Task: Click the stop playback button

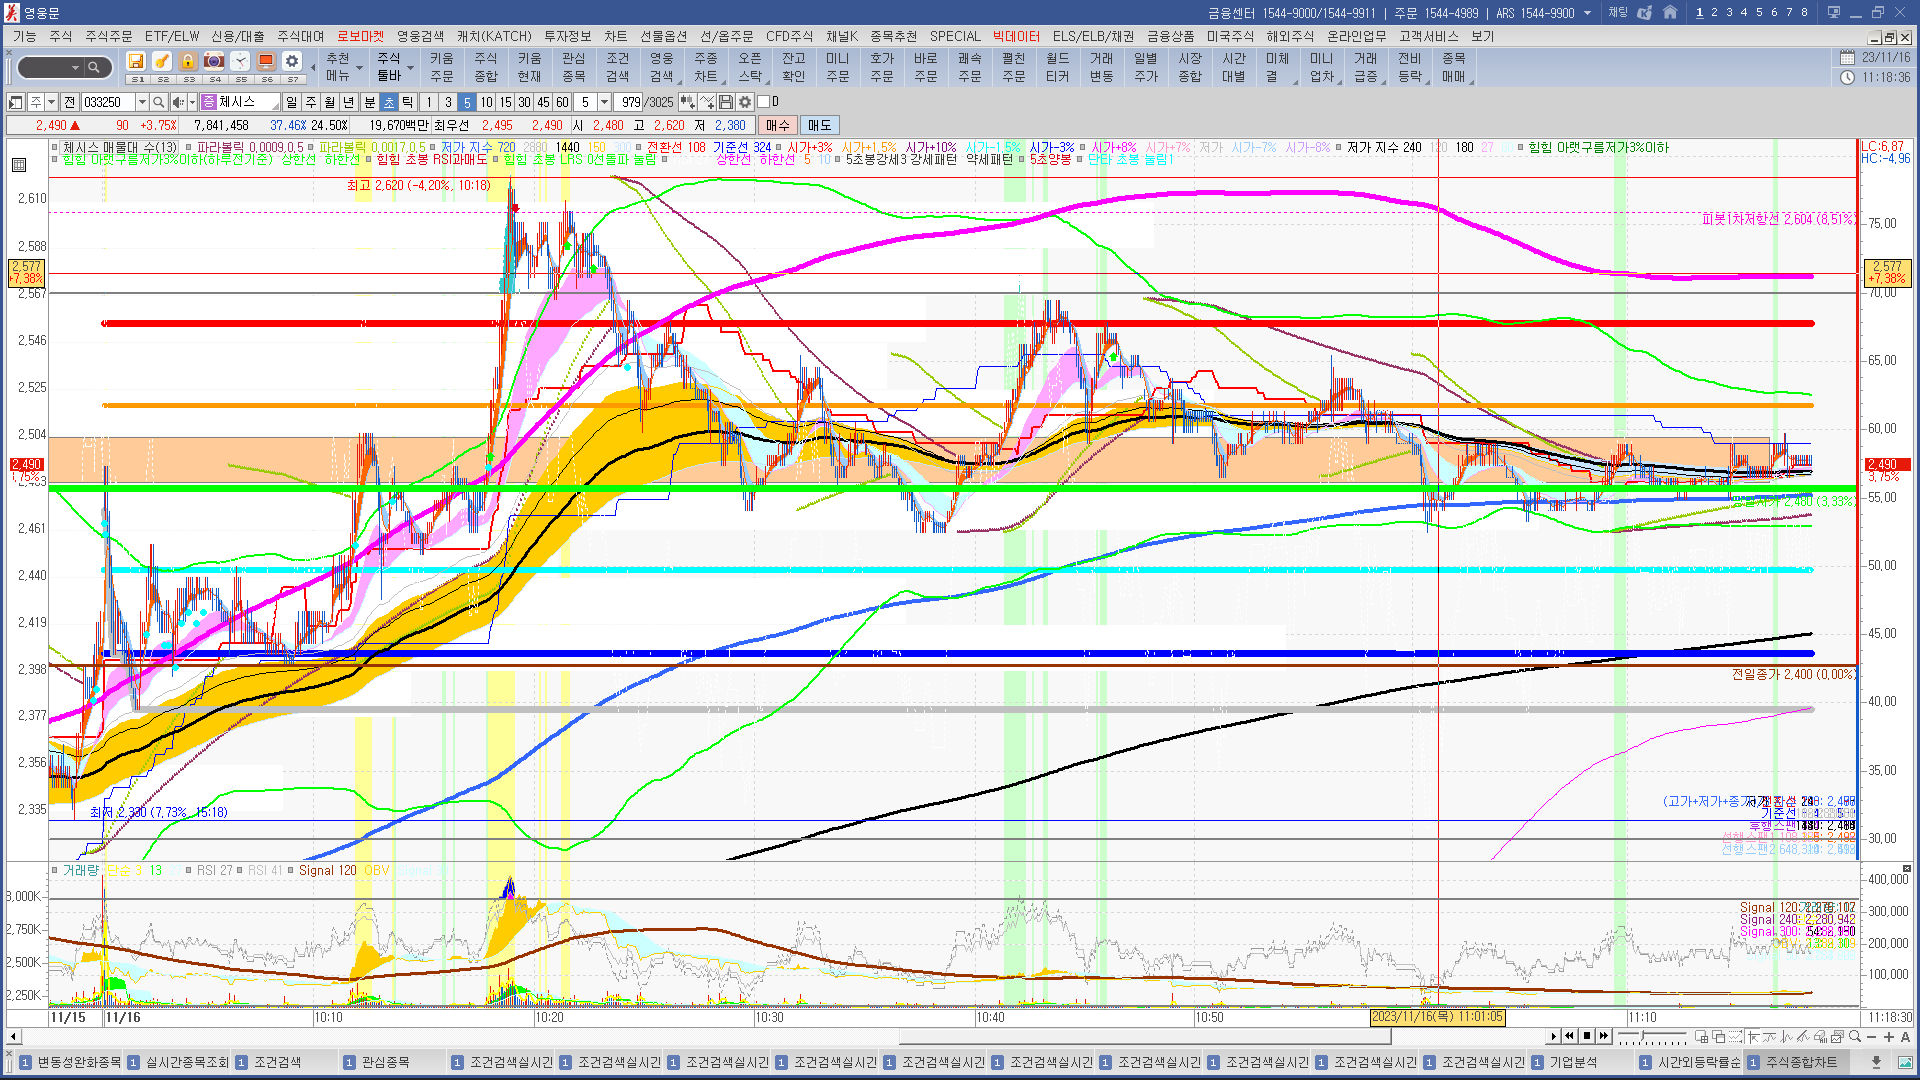Action: (x=1586, y=1036)
